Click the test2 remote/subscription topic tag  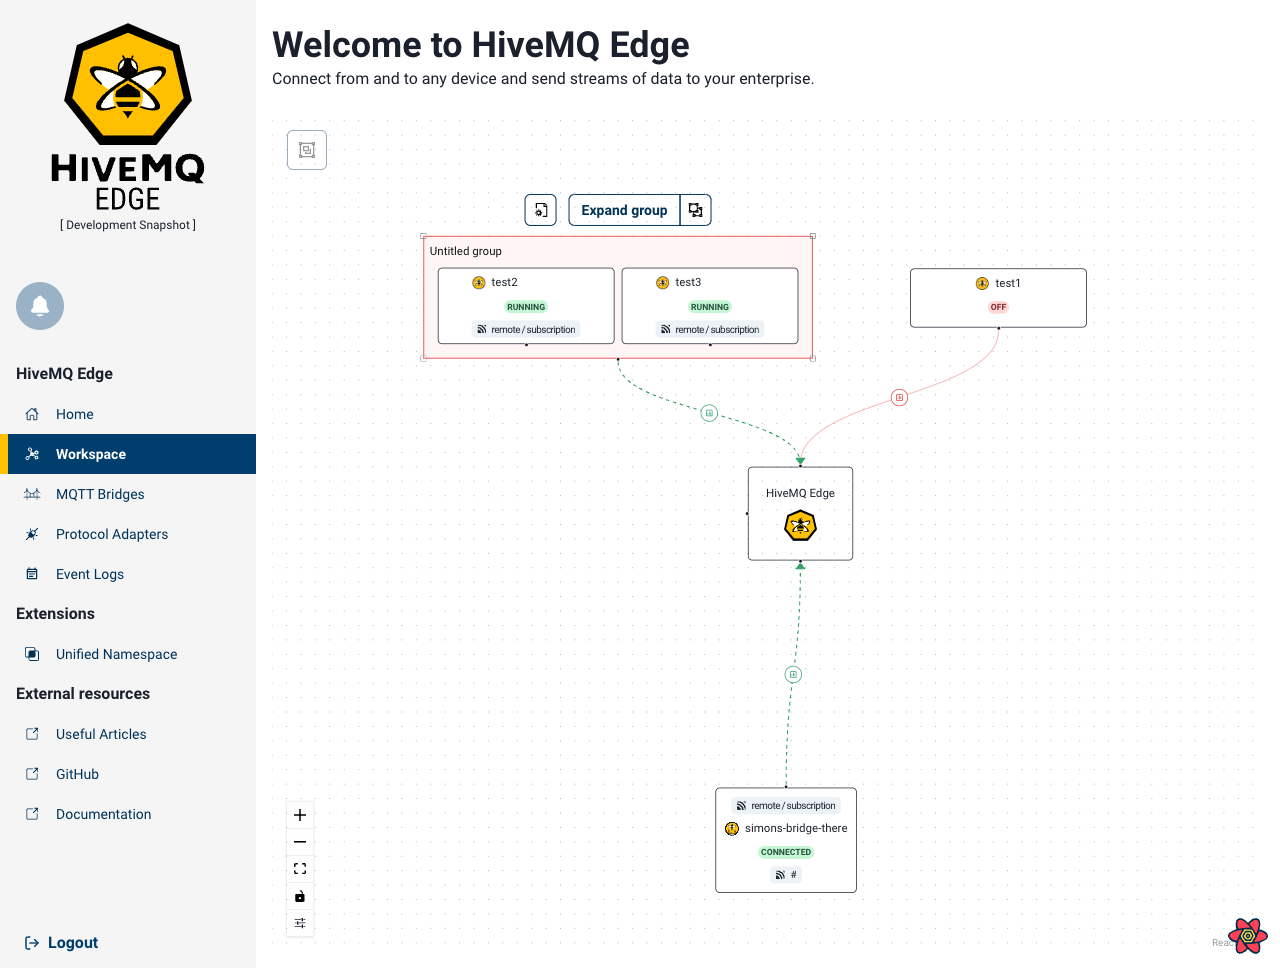tap(526, 329)
